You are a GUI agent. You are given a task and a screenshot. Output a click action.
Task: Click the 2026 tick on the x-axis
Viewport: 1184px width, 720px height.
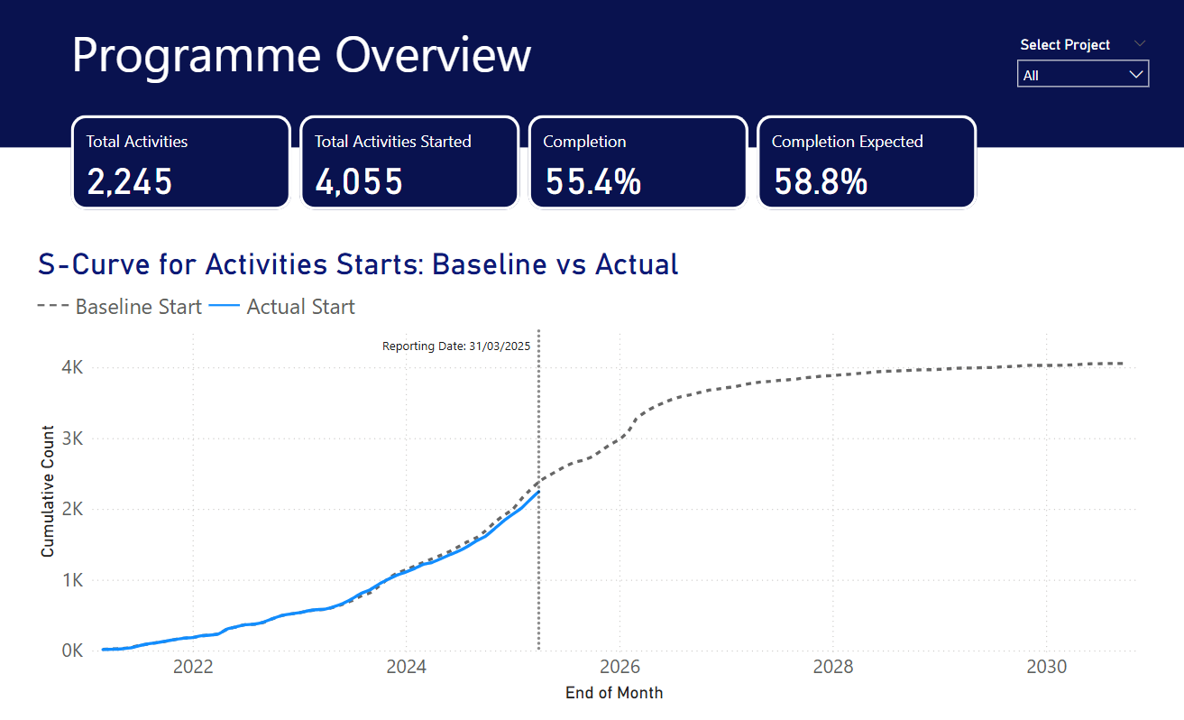coord(619,667)
